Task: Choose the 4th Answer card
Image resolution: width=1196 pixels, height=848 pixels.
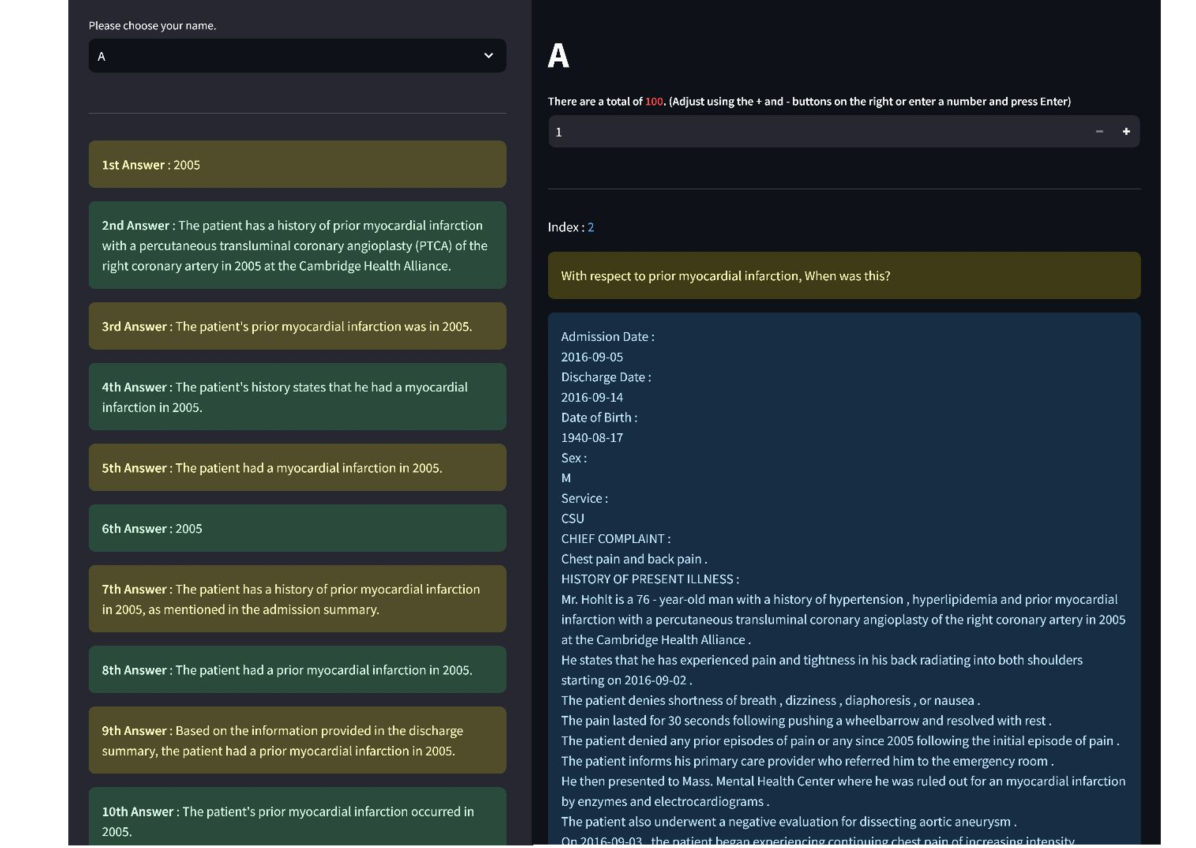Action: (x=297, y=397)
